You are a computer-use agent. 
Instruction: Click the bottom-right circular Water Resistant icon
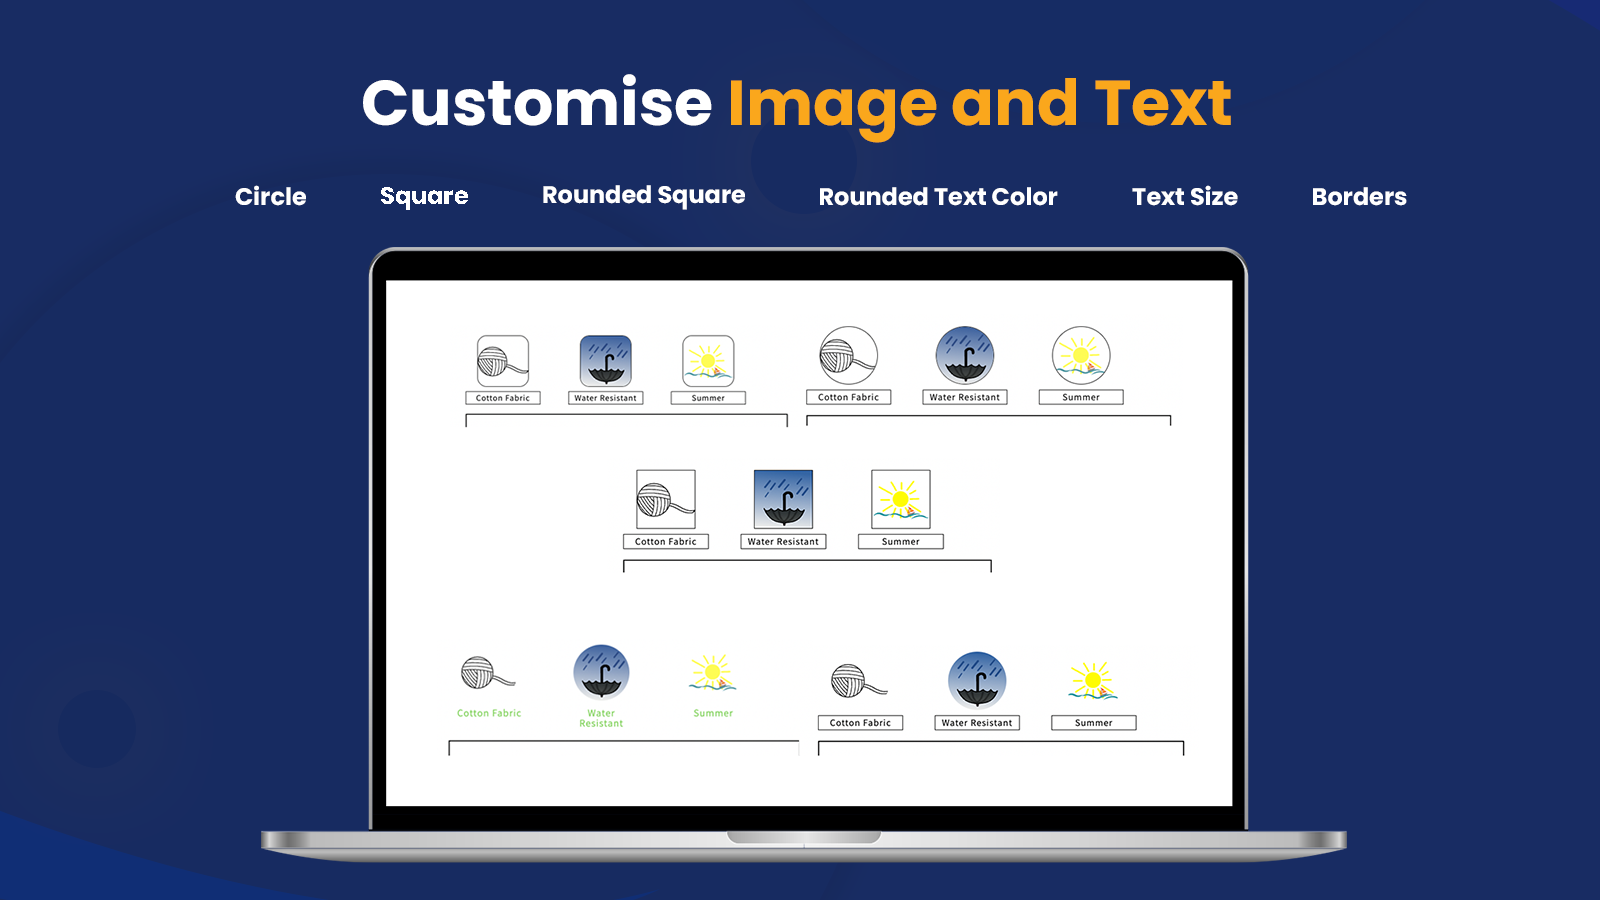point(977,680)
